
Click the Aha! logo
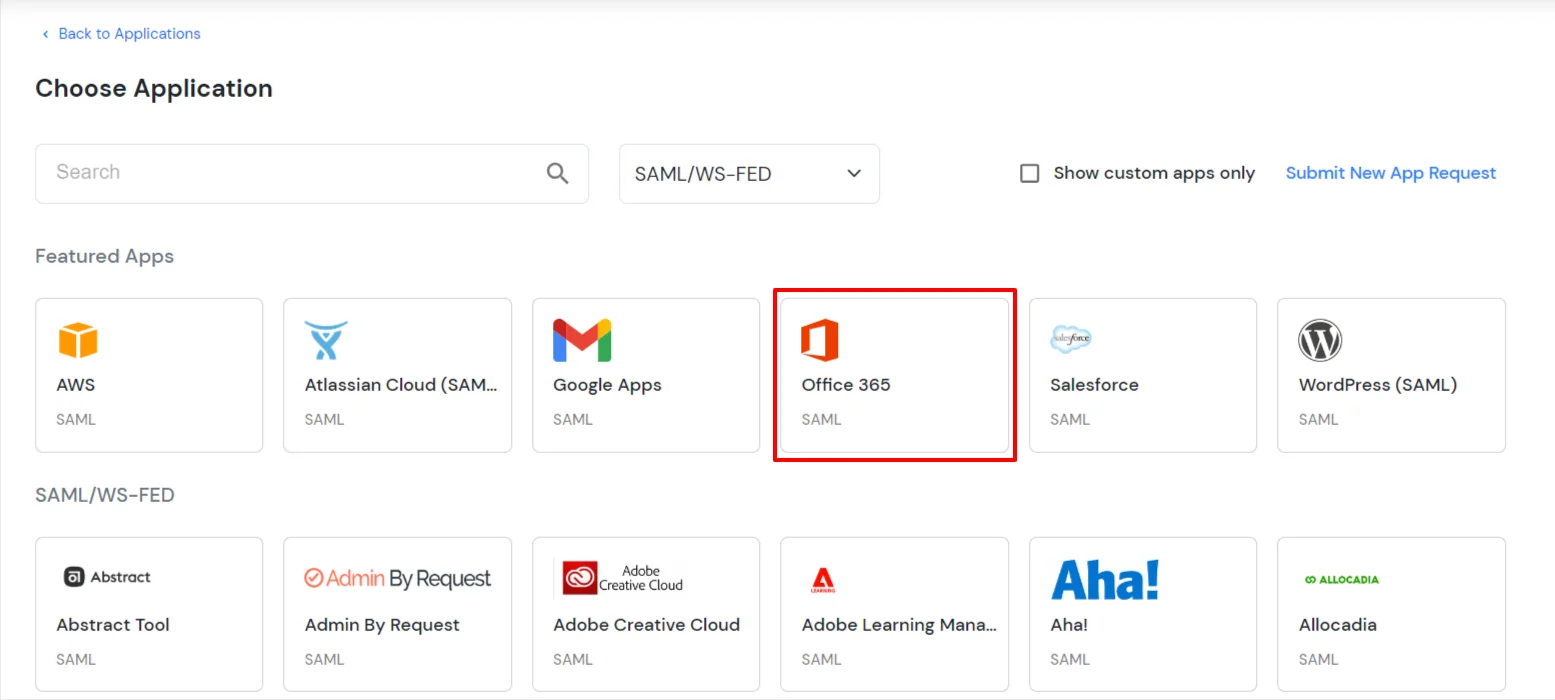(x=1105, y=579)
